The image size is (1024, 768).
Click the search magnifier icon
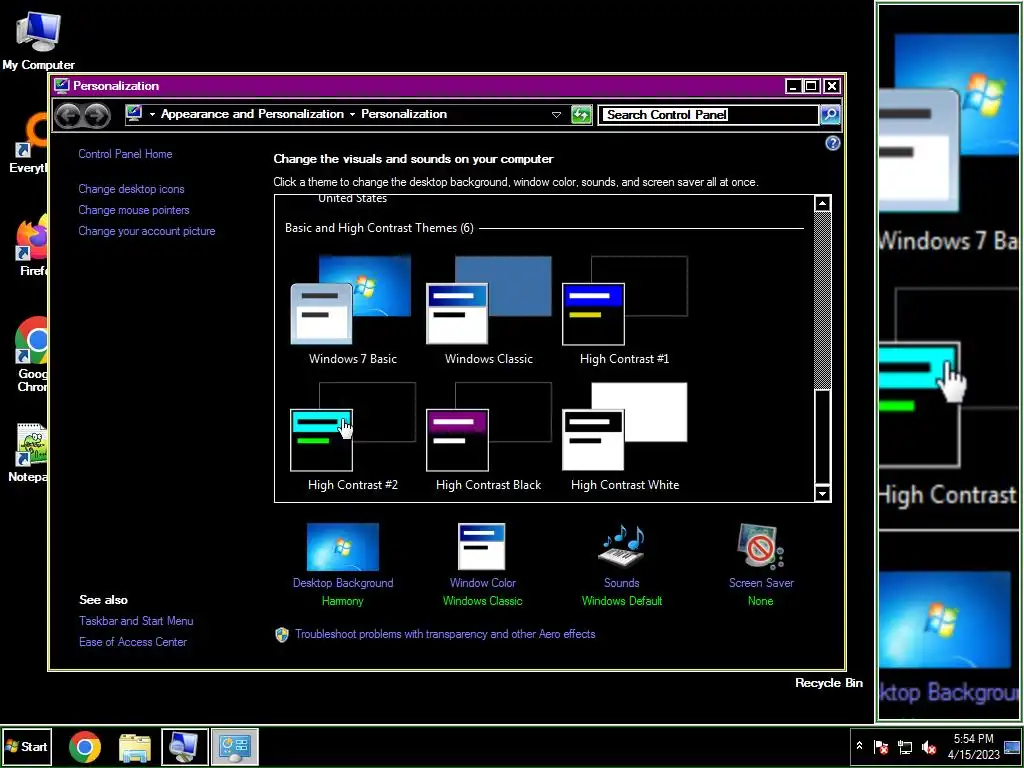click(x=830, y=114)
